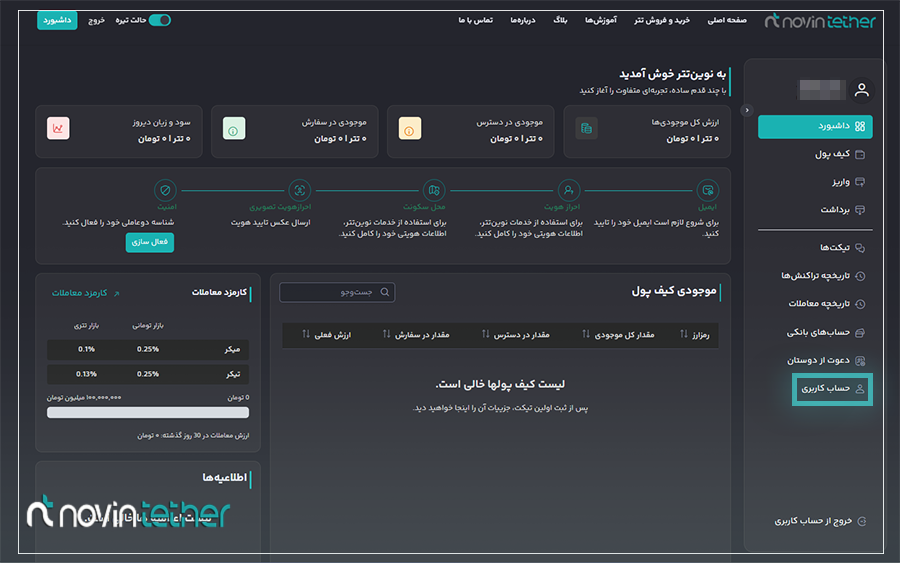Click the خروج link in header
Screen dimensions: 900x563
(96, 20)
